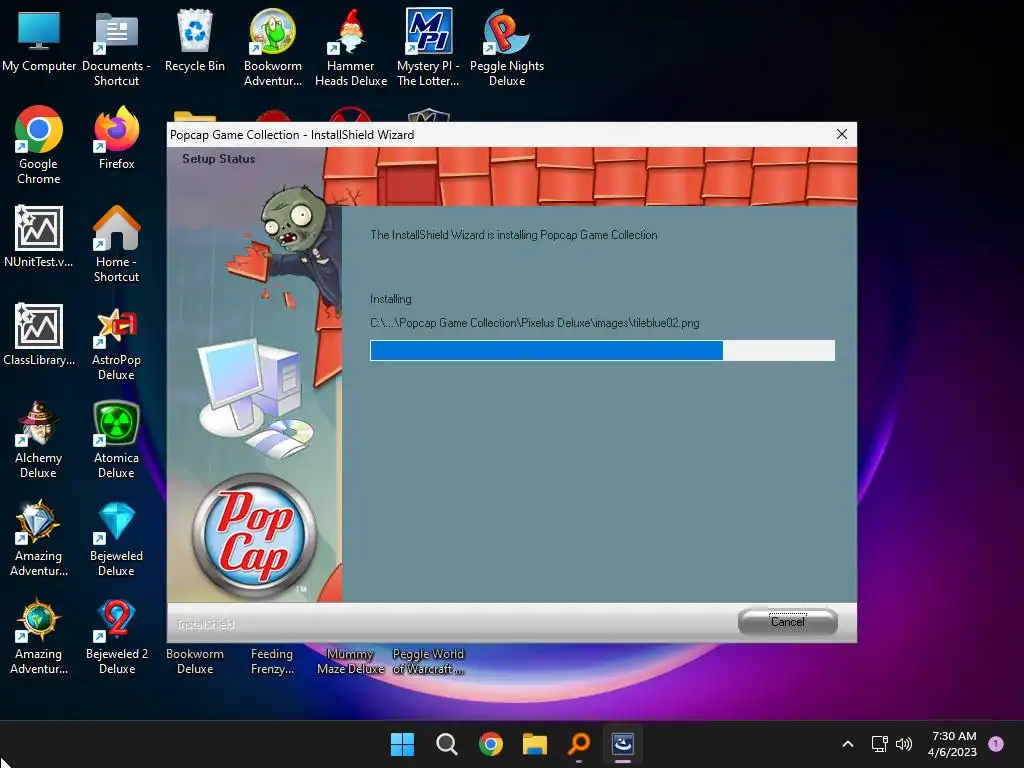Open File Explorer from the taskbar
Viewport: 1024px width, 768px height.
[534, 744]
